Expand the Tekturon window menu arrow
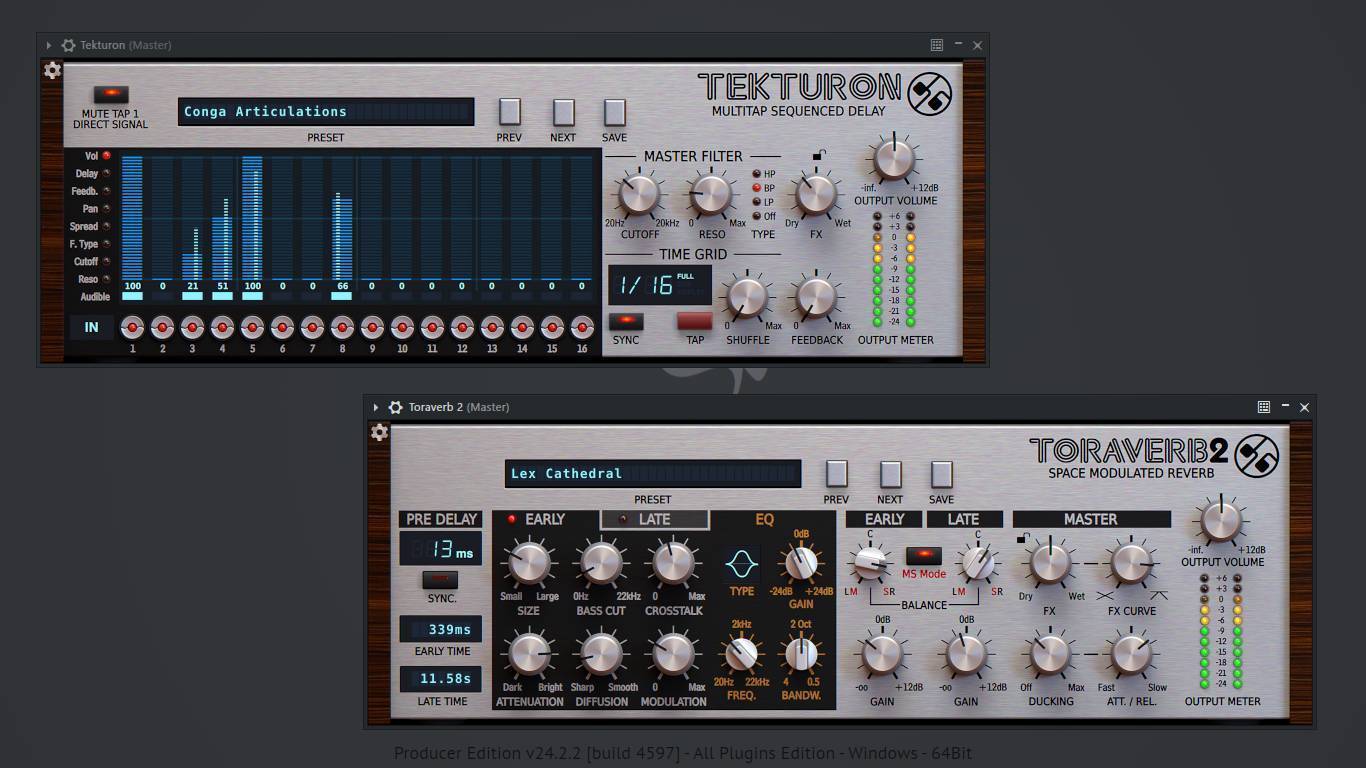 (48, 45)
